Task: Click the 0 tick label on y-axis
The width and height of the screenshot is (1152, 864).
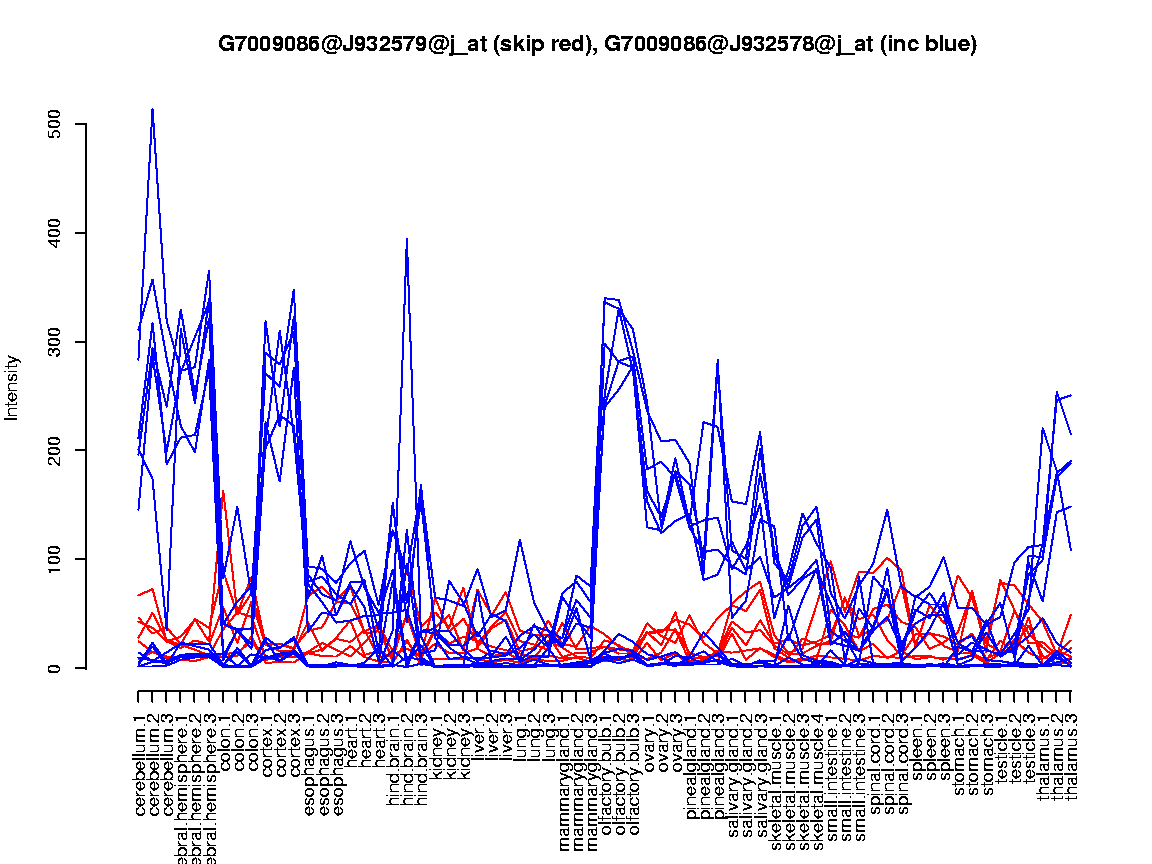Action: (54, 667)
